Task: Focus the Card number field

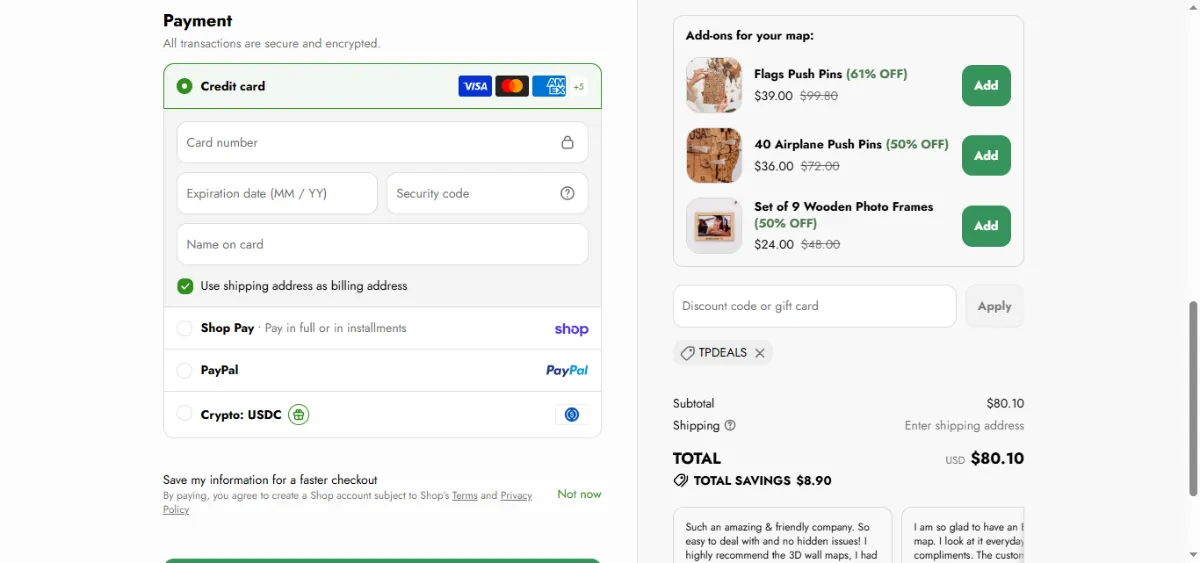Action: [382, 142]
